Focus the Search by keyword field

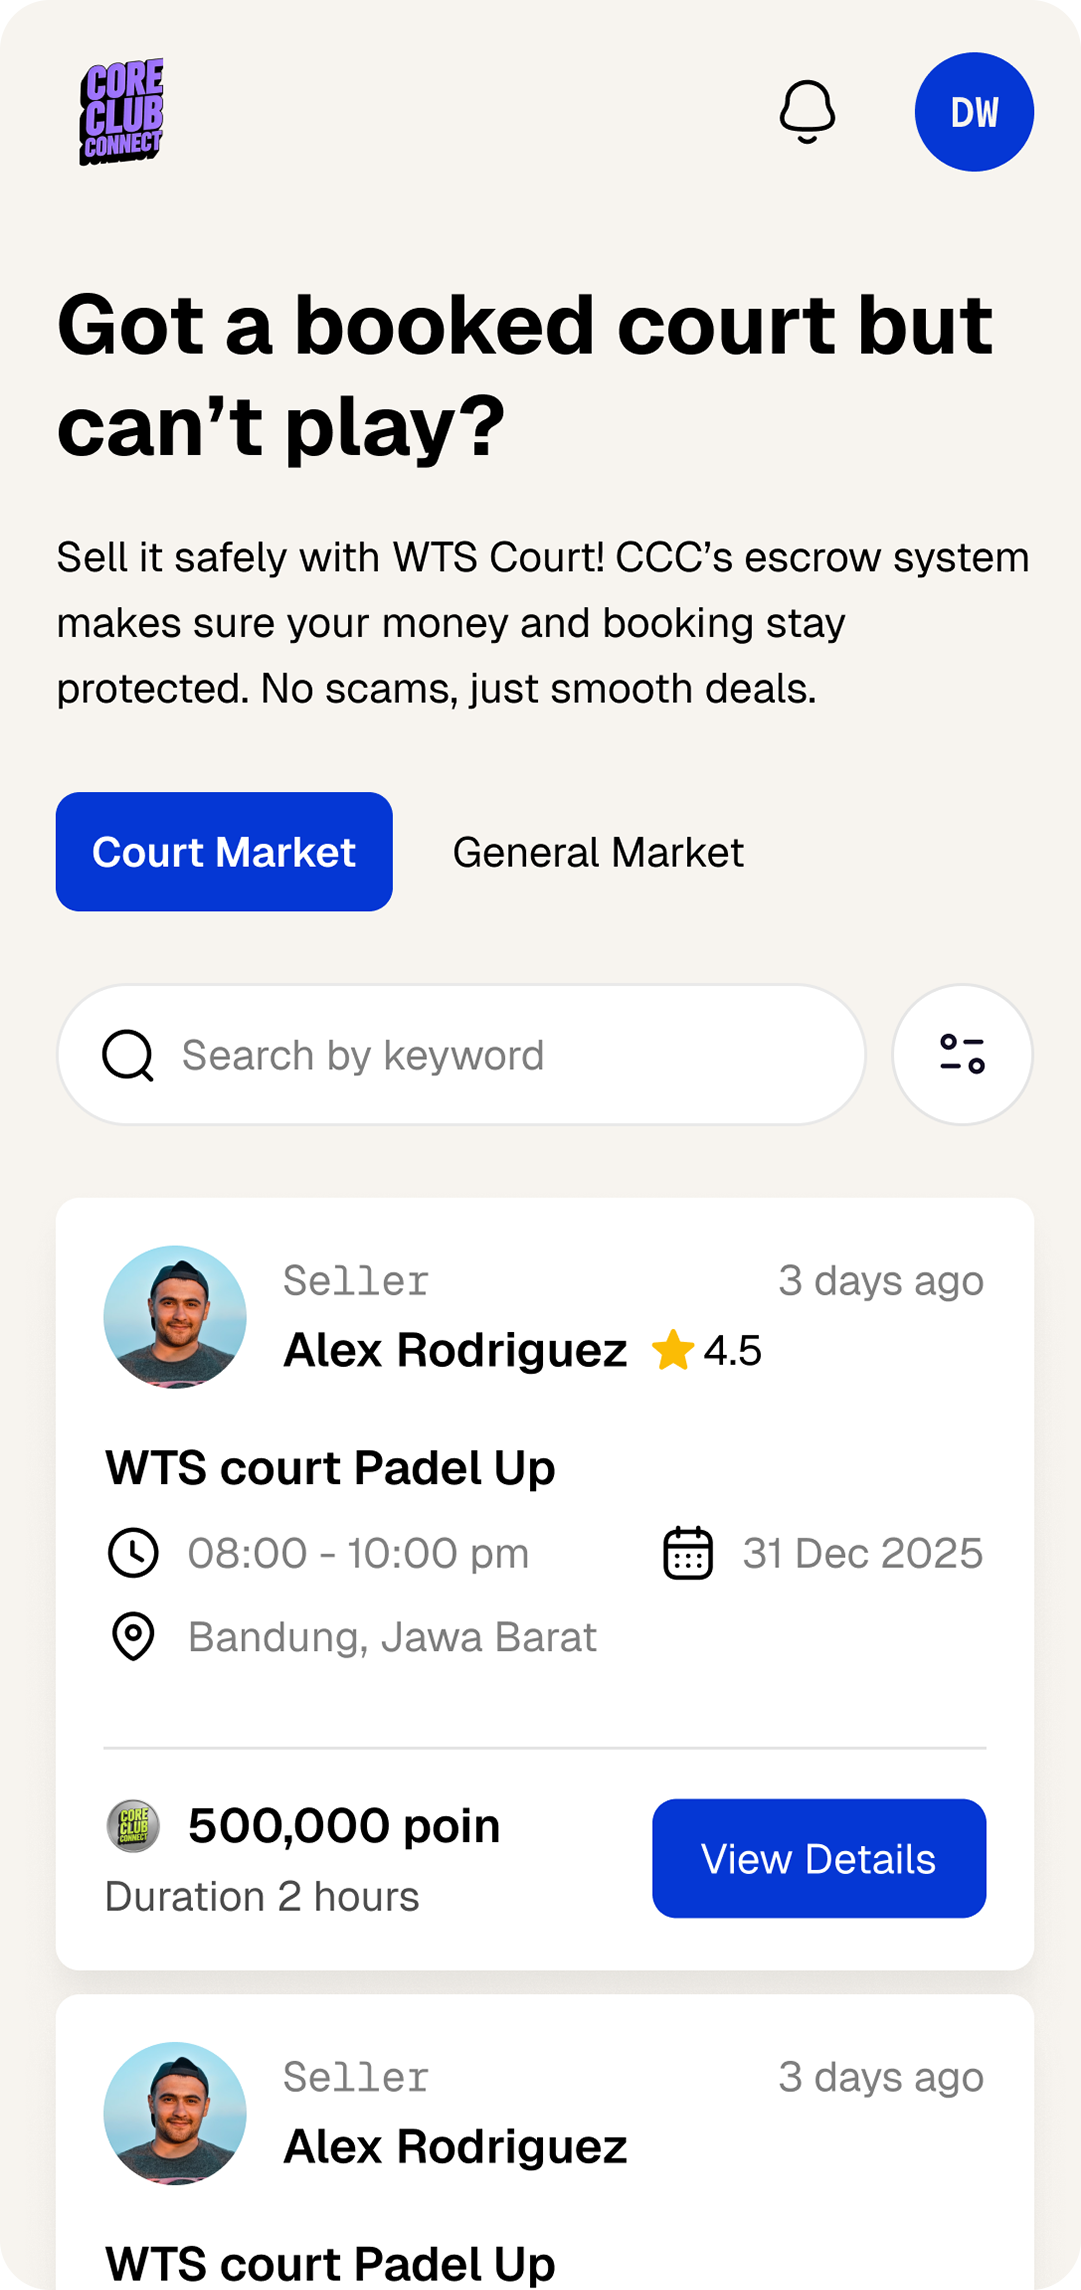pos(500,1055)
